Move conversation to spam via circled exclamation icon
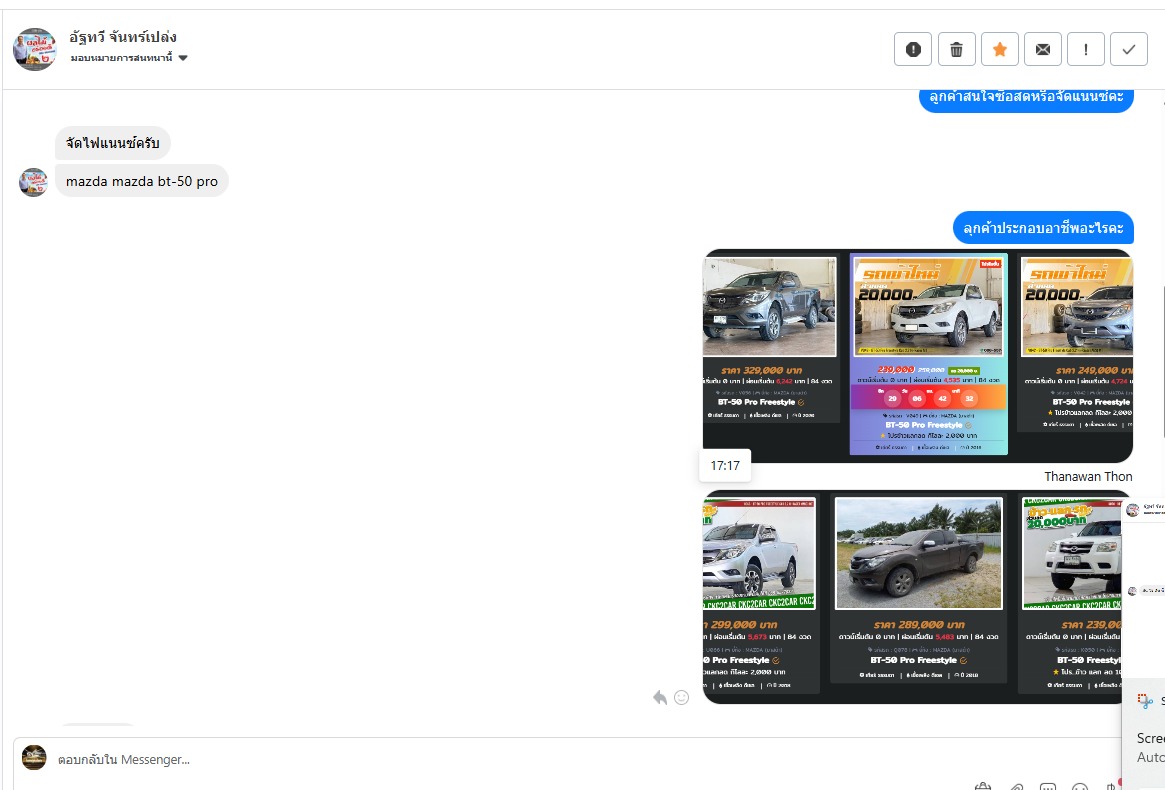 pos(912,50)
